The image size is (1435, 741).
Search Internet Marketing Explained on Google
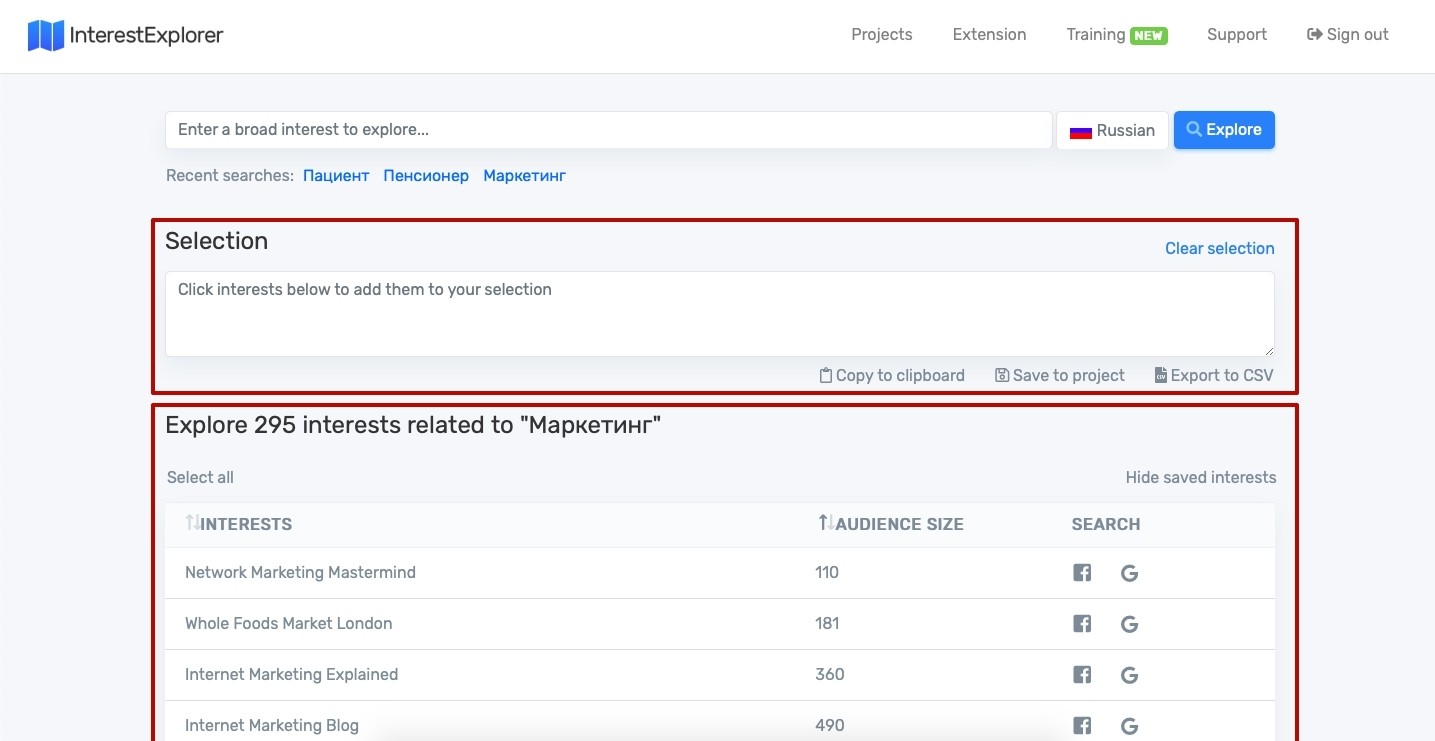click(1130, 675)
